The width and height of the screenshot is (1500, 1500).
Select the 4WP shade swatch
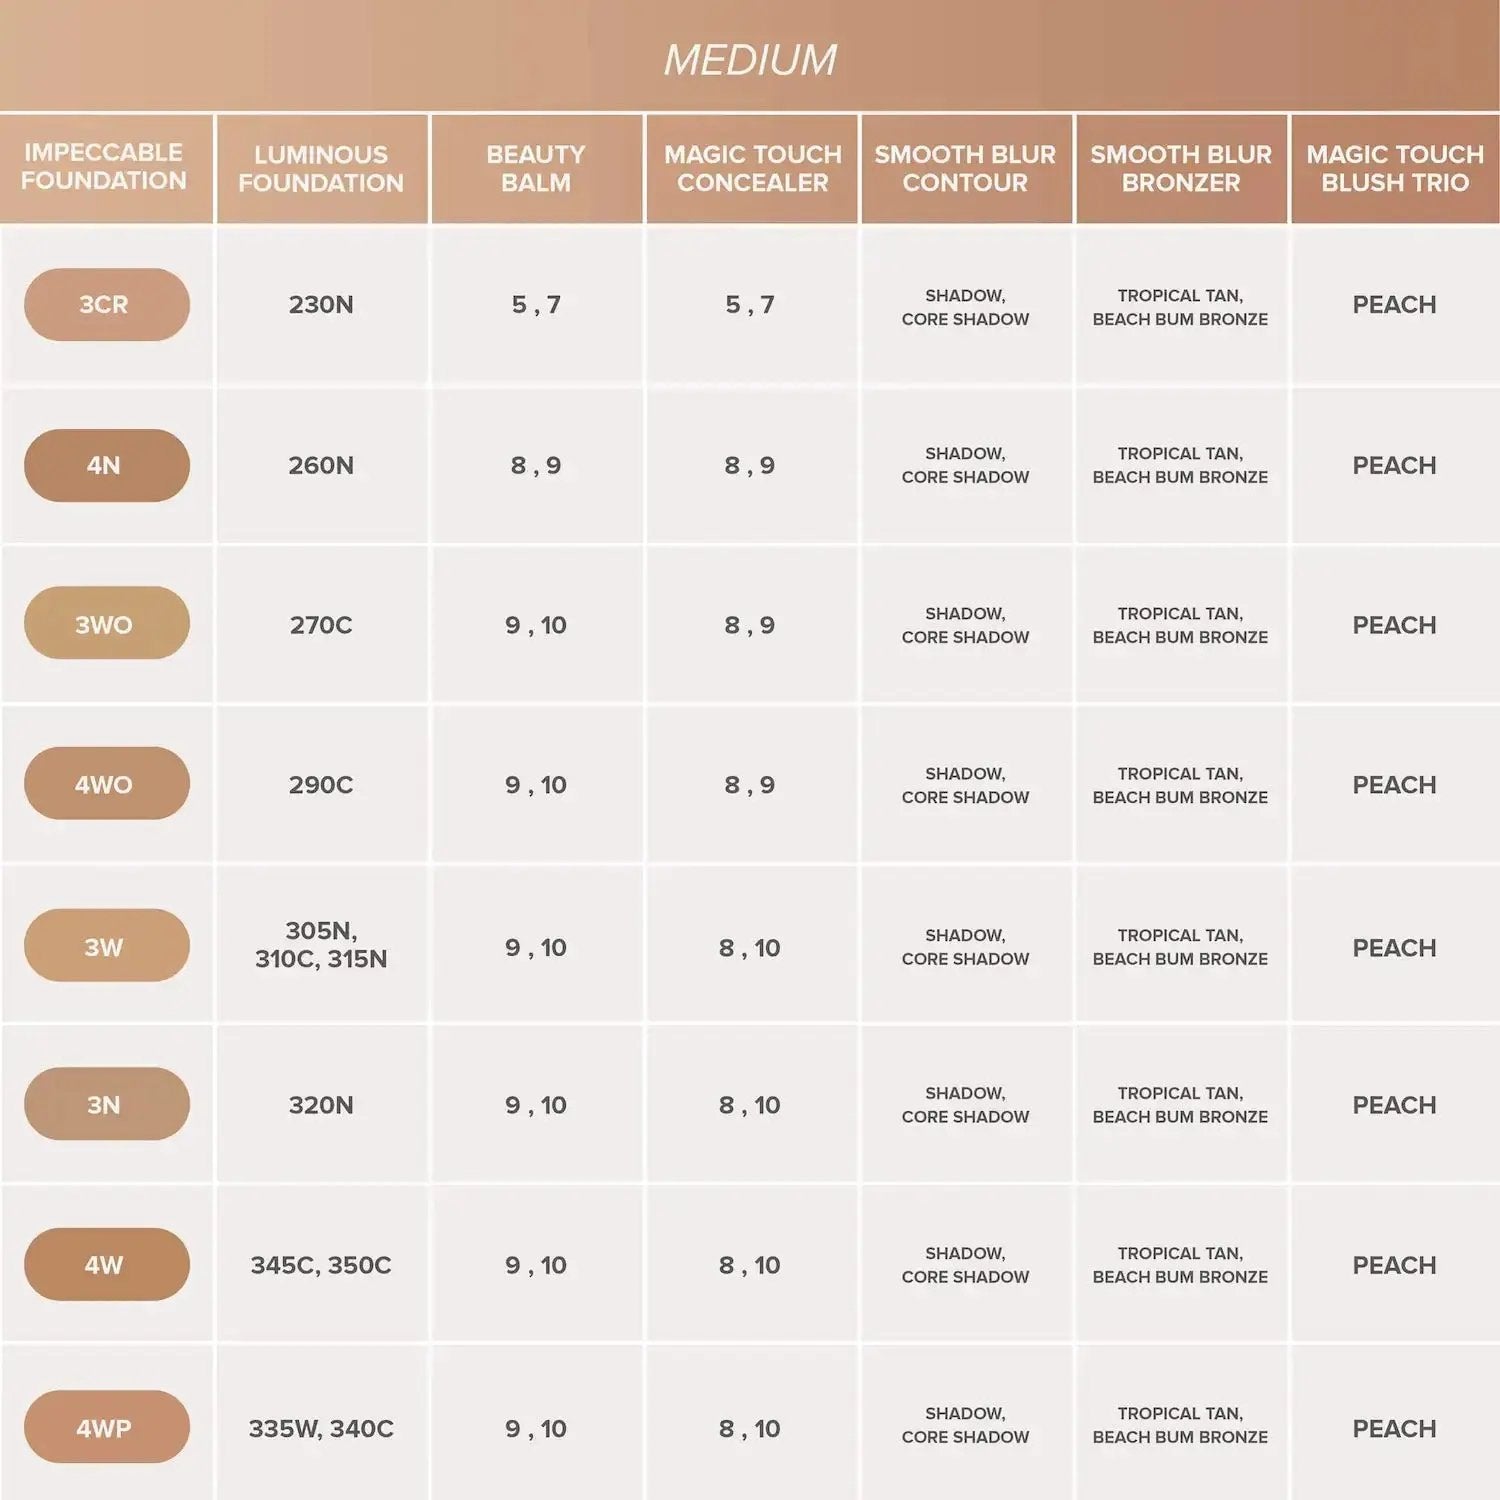(x=106, y=1428)
